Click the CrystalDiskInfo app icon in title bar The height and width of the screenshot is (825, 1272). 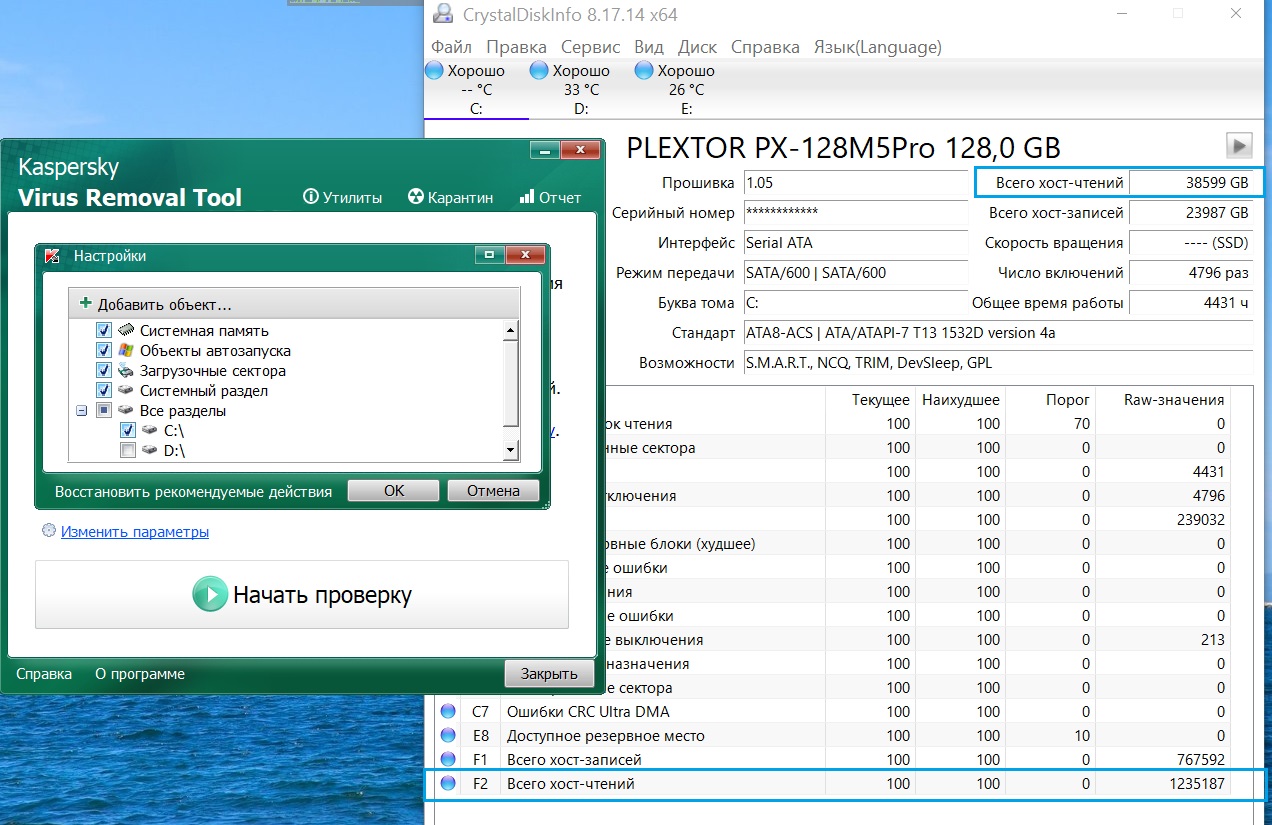click(441, 15)
